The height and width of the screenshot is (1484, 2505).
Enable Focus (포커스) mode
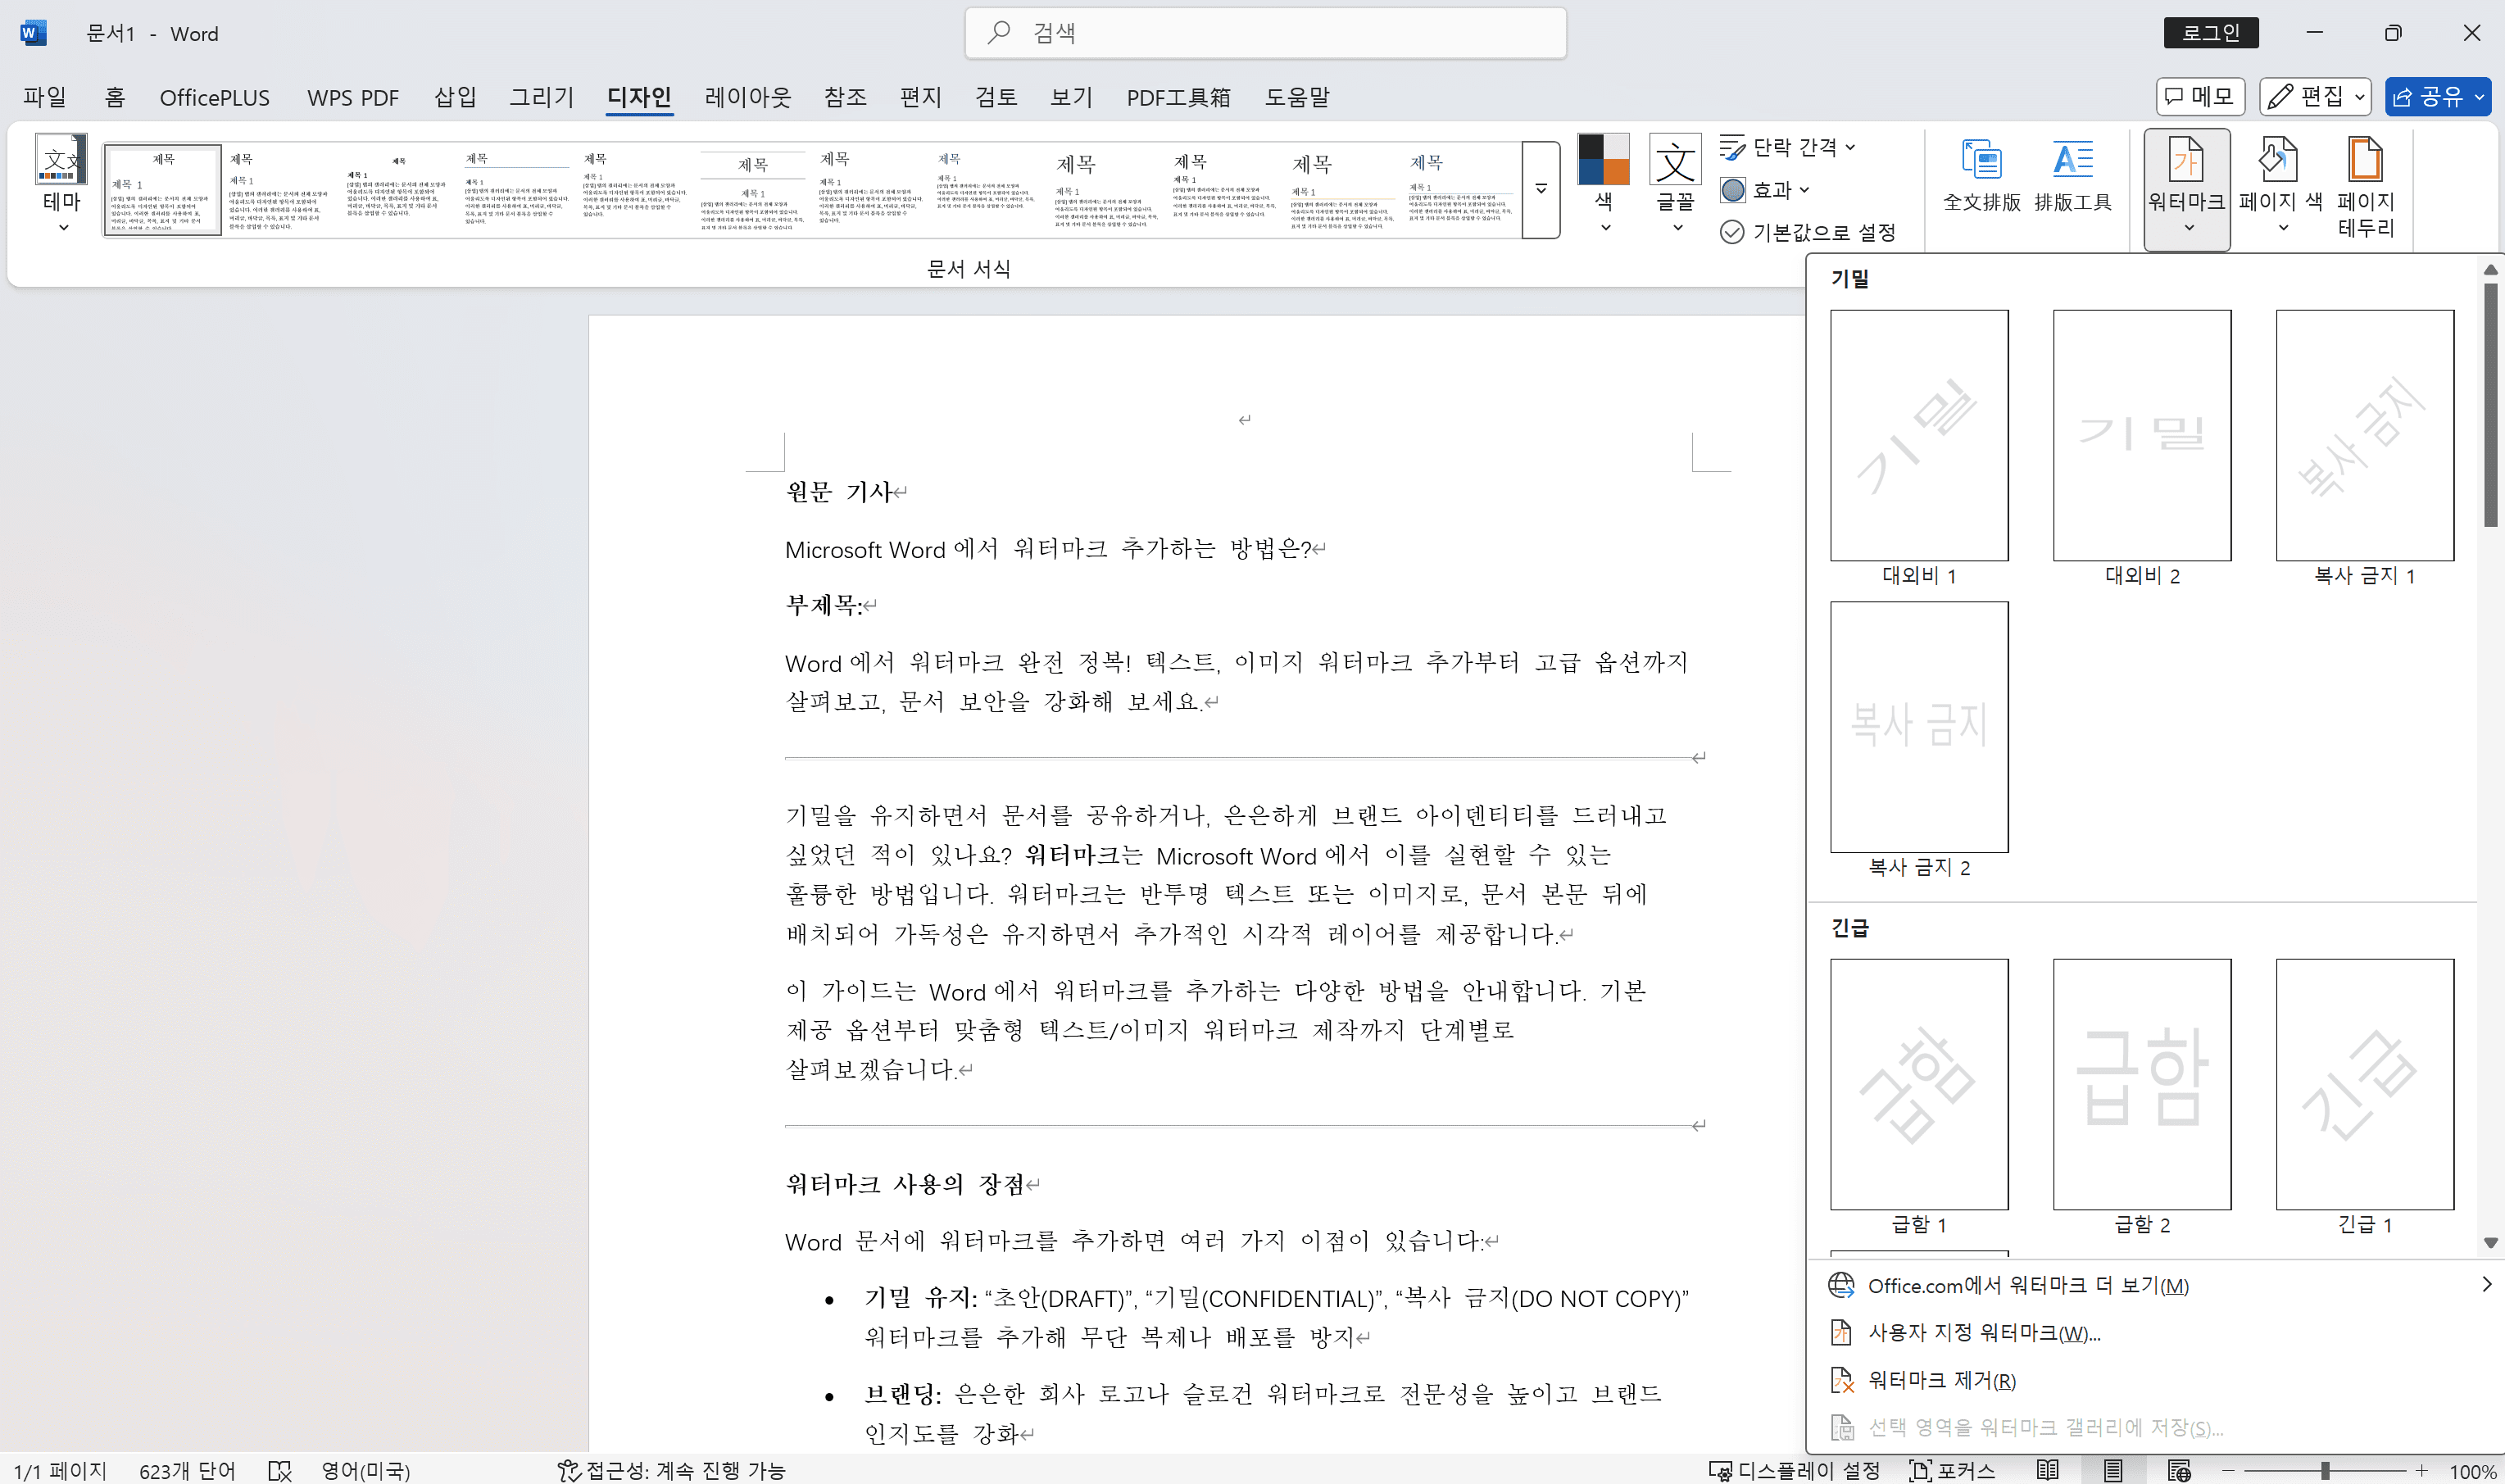point(1952,1470)
